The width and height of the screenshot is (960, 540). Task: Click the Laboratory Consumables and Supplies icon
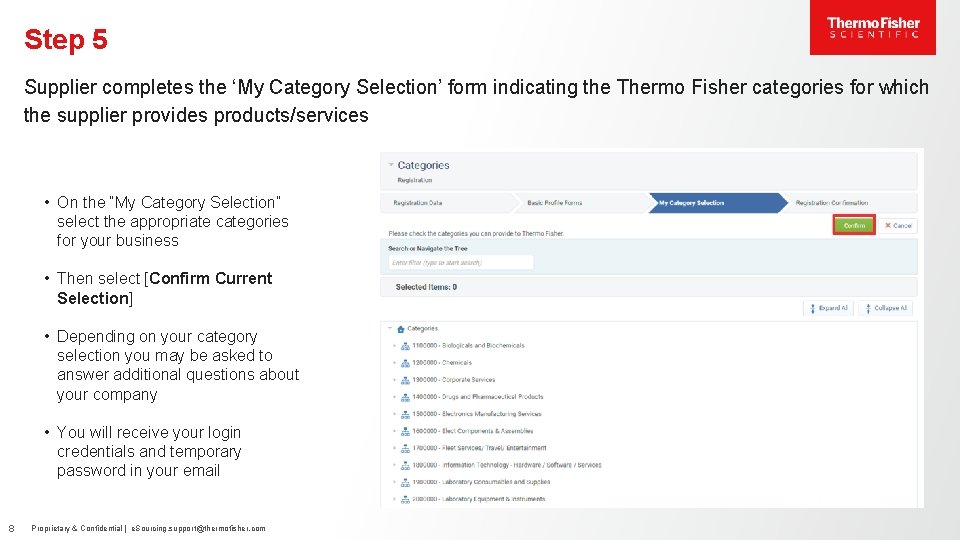pos(405,482)
